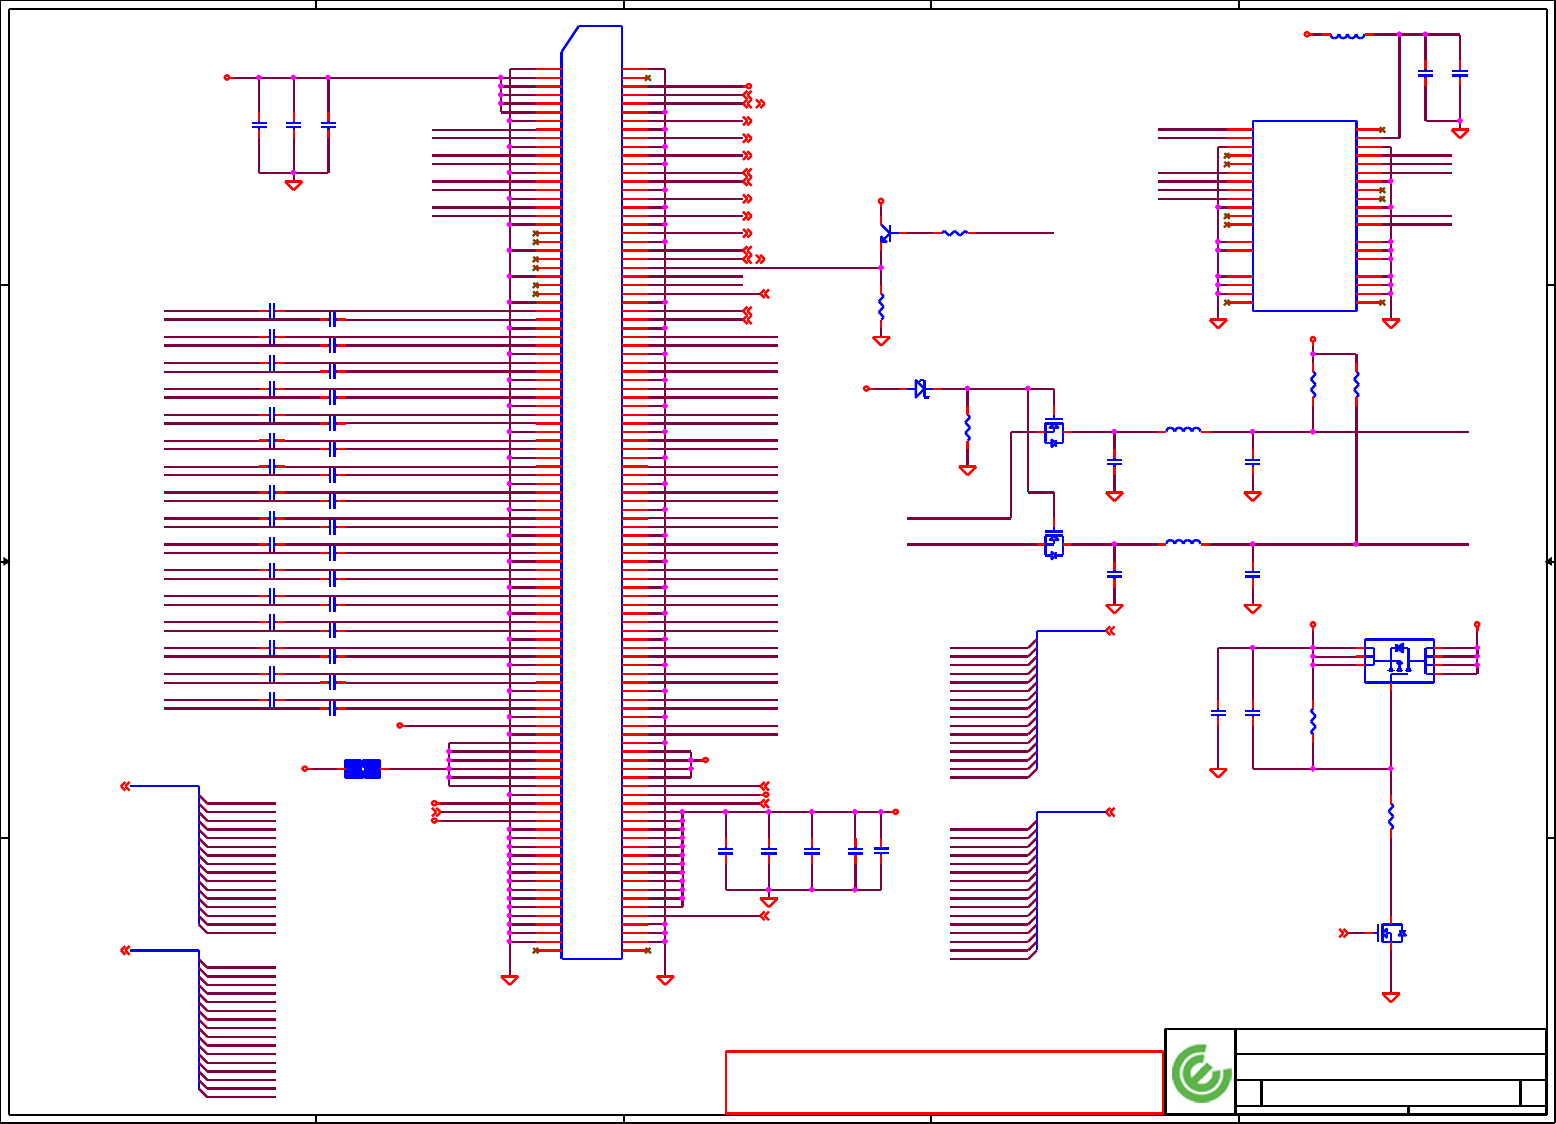1556x1124 pixels.
Task: Select the blue IC rectangle at top right
Action: [x=1304, y=216]
